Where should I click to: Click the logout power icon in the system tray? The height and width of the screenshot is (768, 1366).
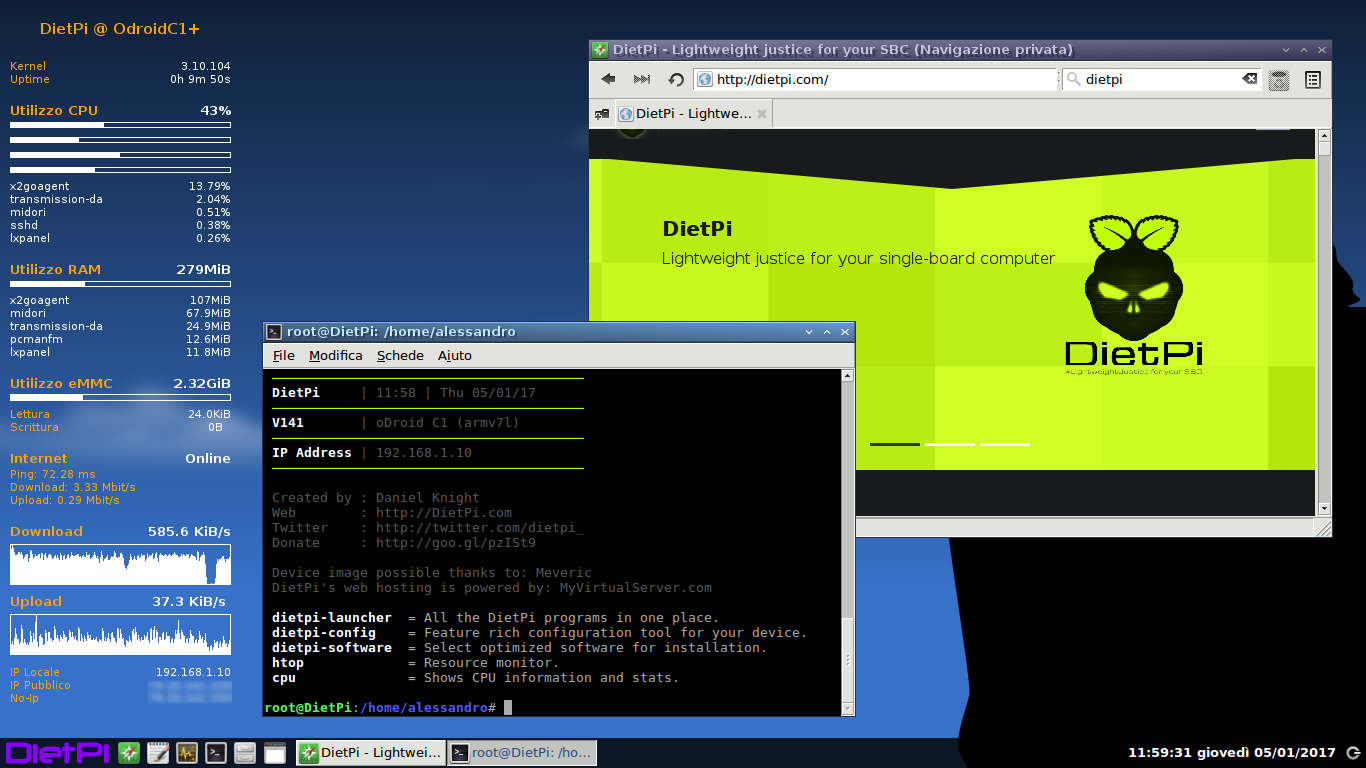[1353, 753]
